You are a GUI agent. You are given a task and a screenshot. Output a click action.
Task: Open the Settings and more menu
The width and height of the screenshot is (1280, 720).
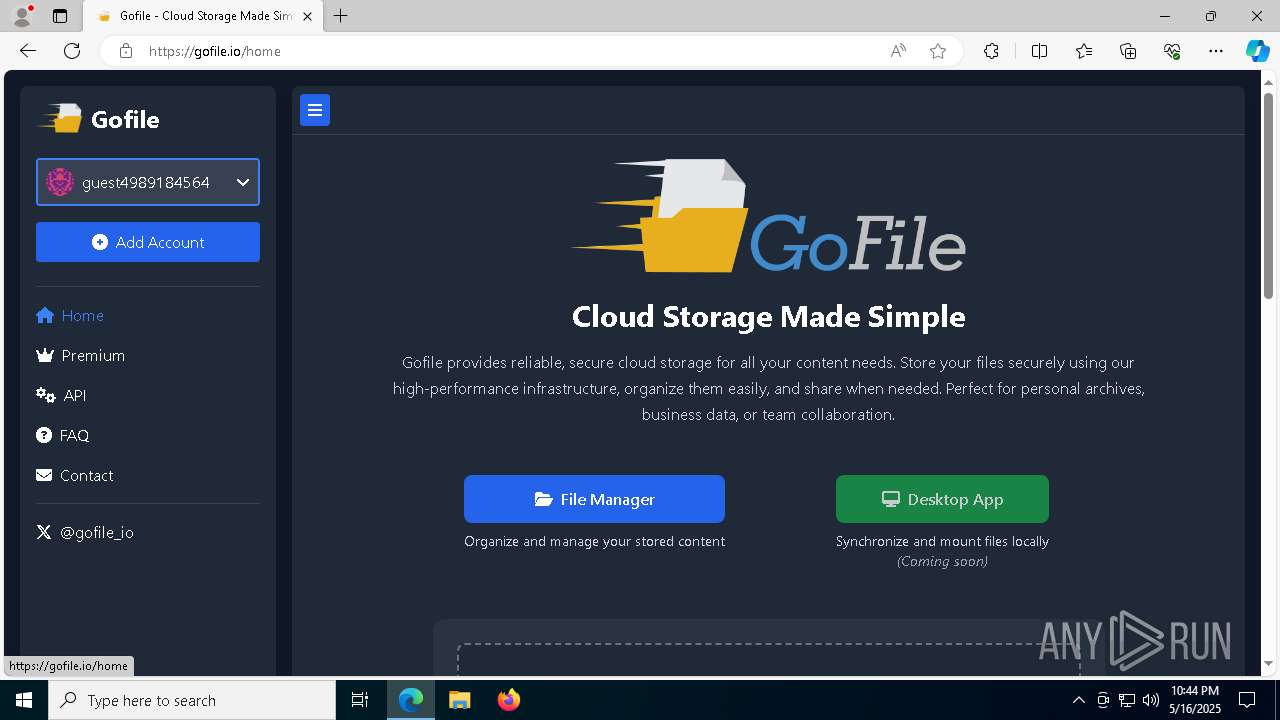(x=1216, y=51)
